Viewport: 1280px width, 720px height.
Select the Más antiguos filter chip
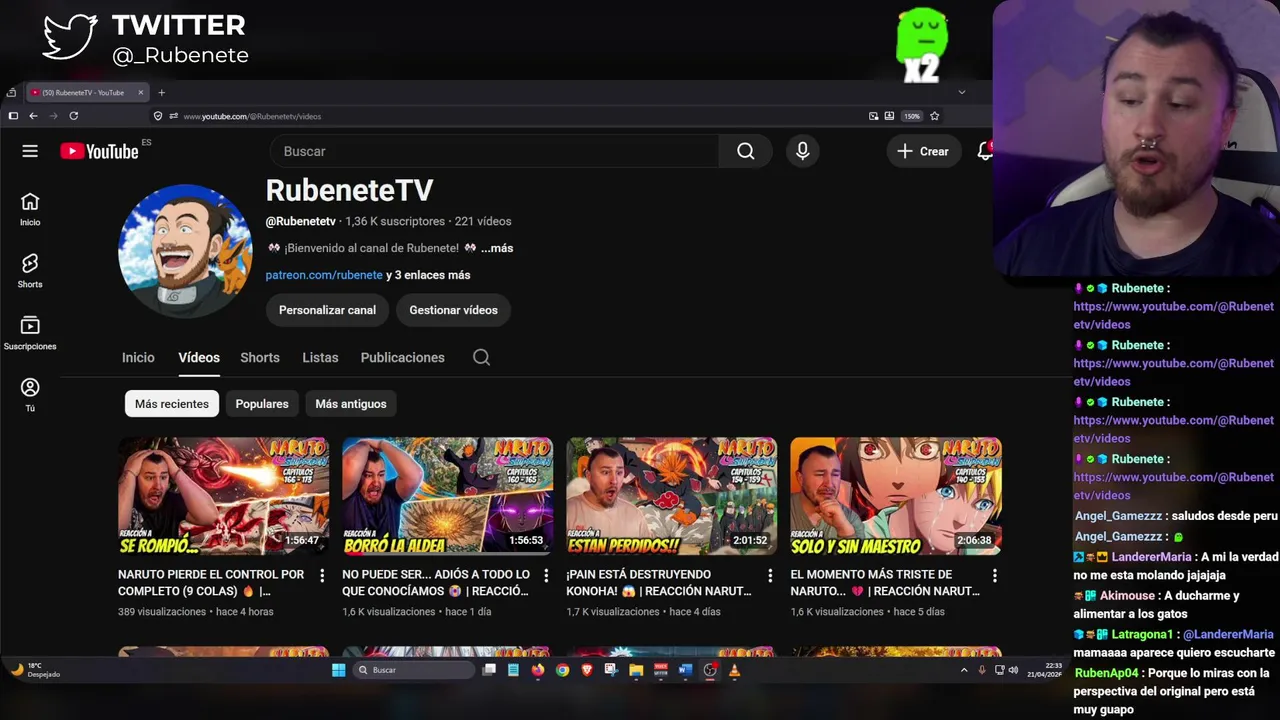coord(351,404)
